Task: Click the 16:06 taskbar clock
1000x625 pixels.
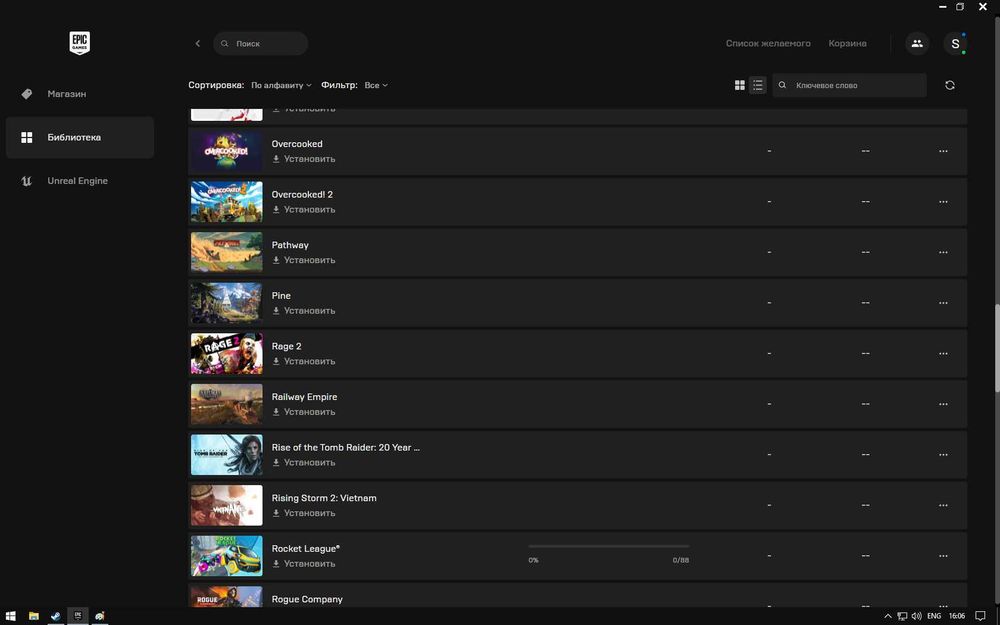Action: pyautogui.click(x=957, y=616)
